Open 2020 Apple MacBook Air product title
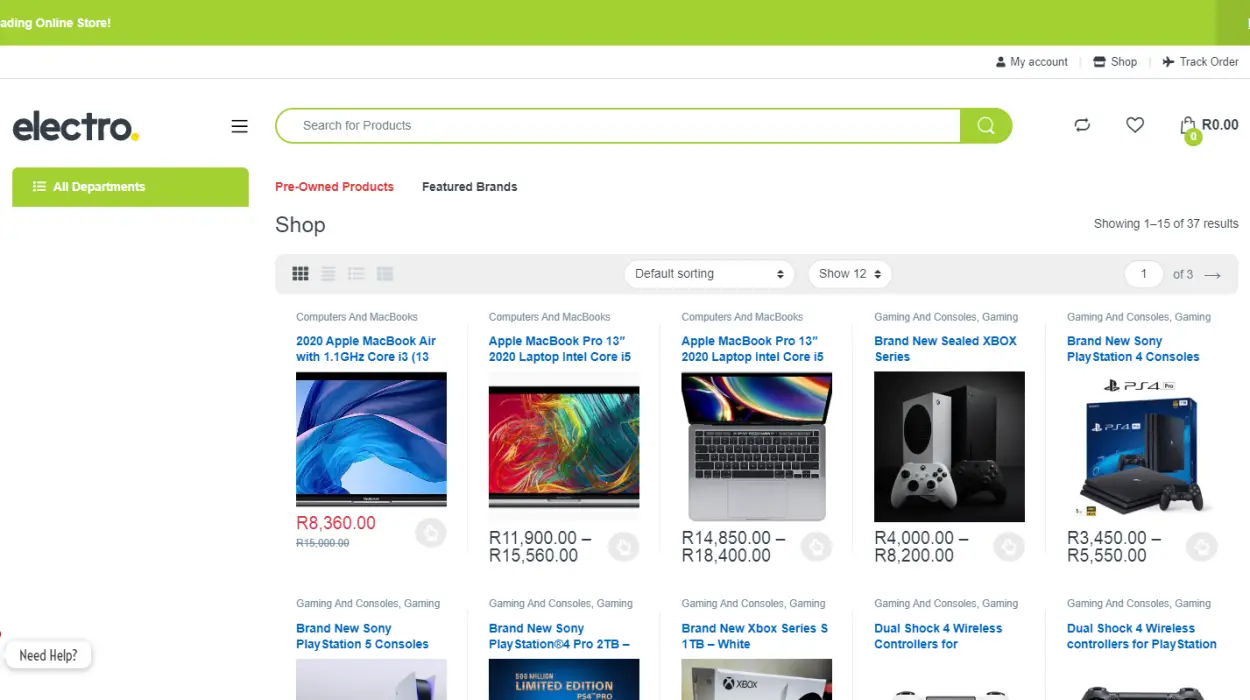1250x700 pixels. (366, 349)
